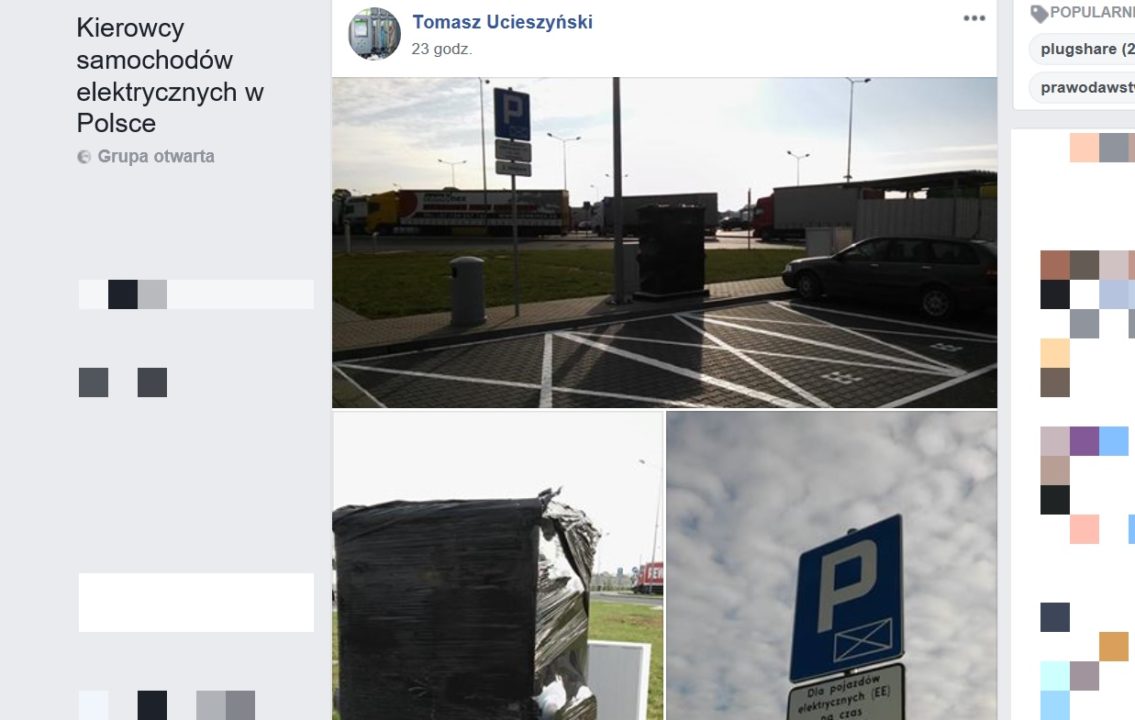1135x720 pixels.
Task: Open the 23 godz. post timestamp
Action: (x=442, y=49)
